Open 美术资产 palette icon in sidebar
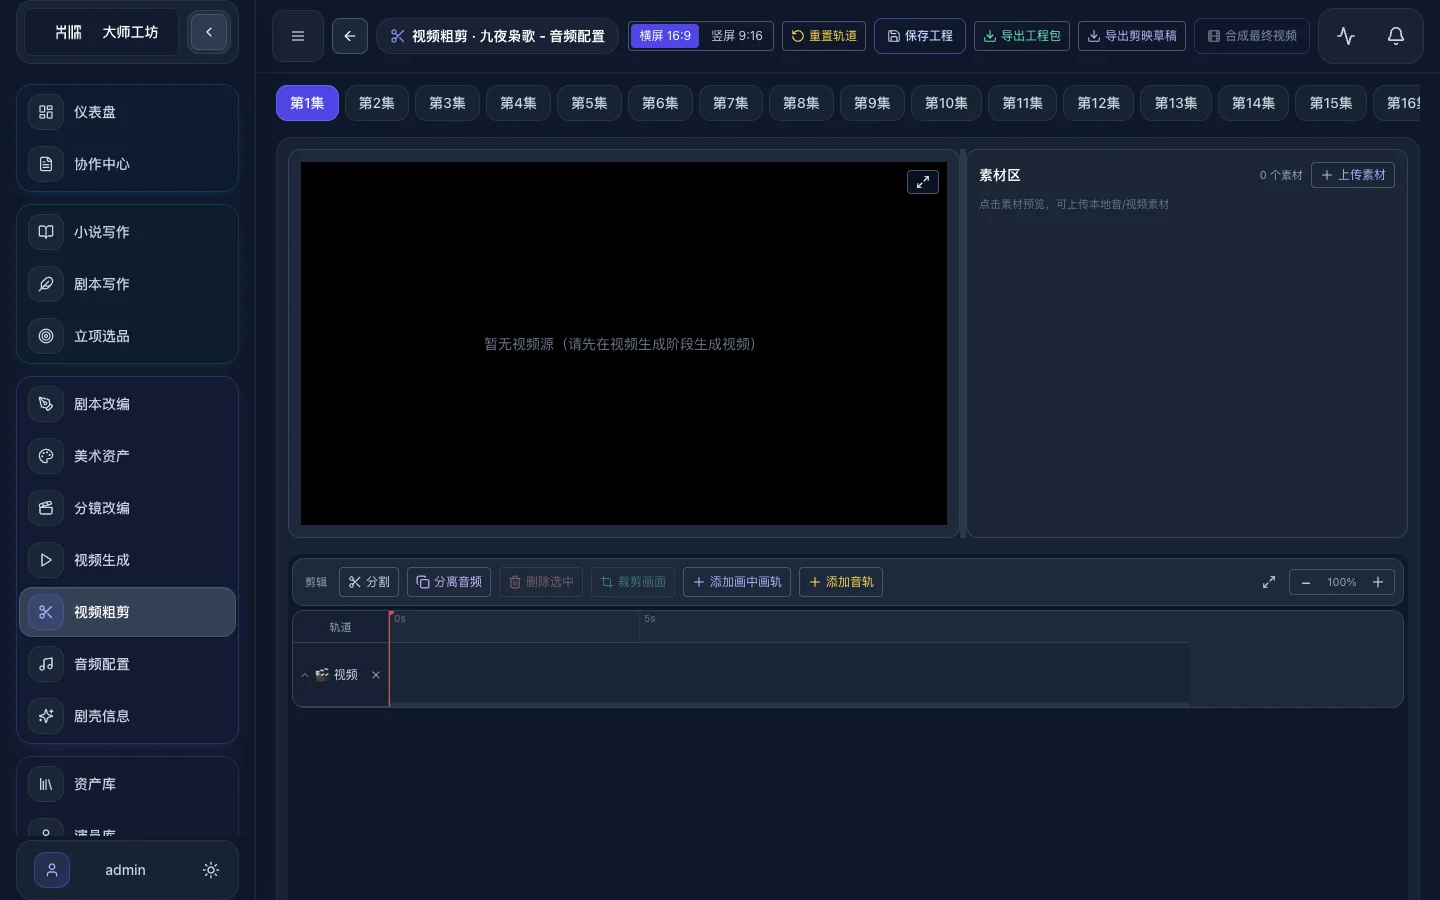Viewport: 1440px width, 900px height. 46,456
